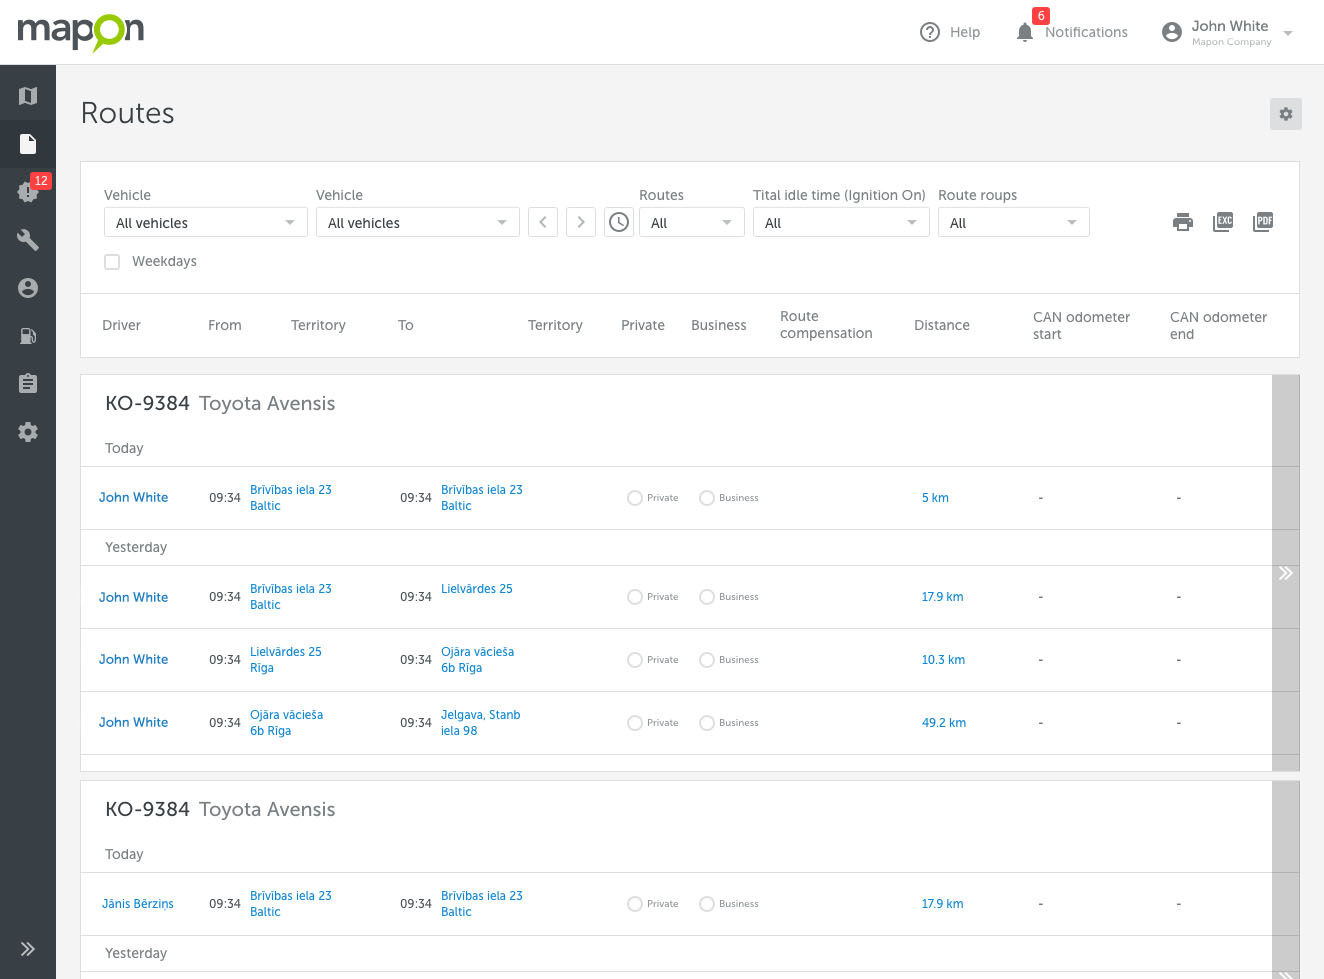The width and height of the screenshot is (1324, 979).
Task: Expand sidebar with double chevron icon
Action: [x=28, y=949]
